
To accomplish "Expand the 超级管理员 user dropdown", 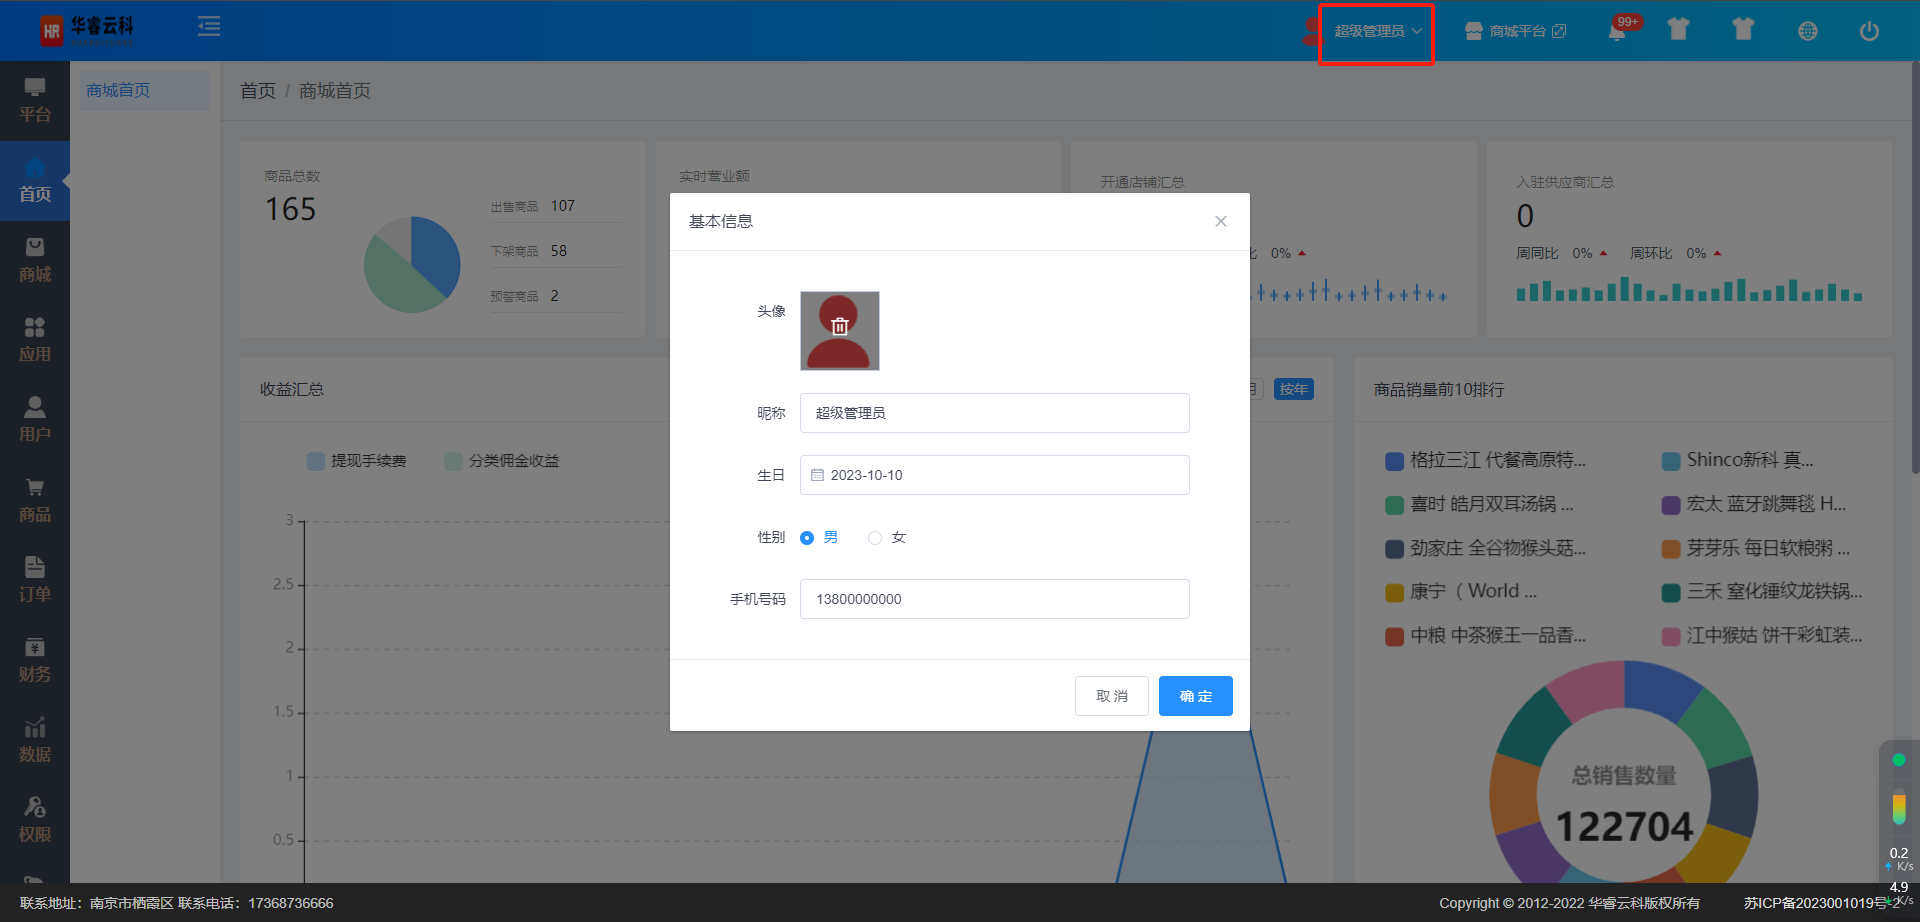I will click(x=1377, y=32).
